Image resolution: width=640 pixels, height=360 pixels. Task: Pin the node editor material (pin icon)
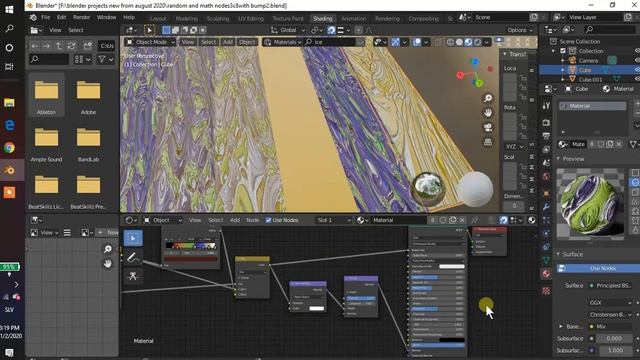click(475, 220)
